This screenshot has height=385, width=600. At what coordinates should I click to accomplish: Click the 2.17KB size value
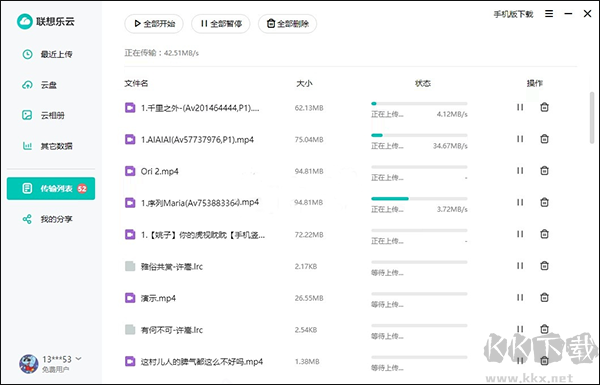coord(306,266)
